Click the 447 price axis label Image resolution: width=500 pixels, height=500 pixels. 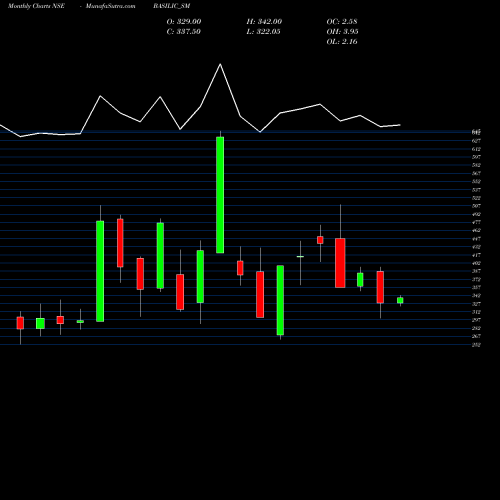(x=476, y=239)
